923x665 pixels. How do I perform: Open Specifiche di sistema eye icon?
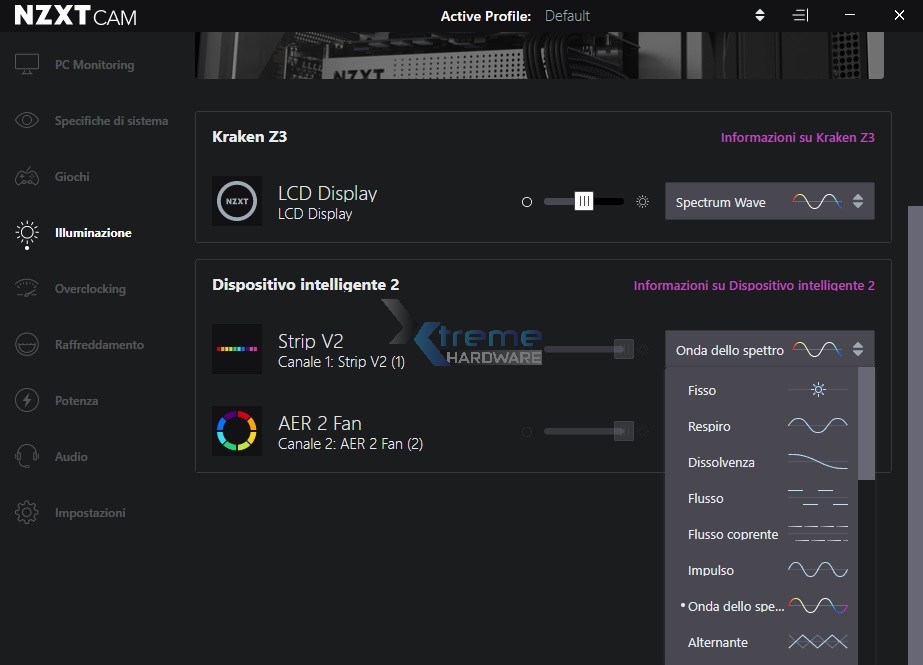click(x=27, y=121)
